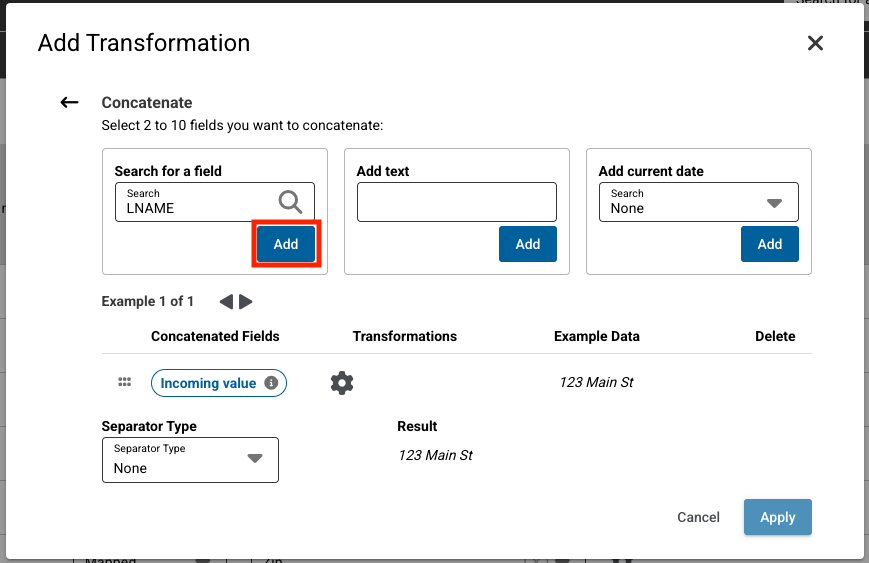Click the Incoming value chip
The image size is (869, 563).
[218, 383]
